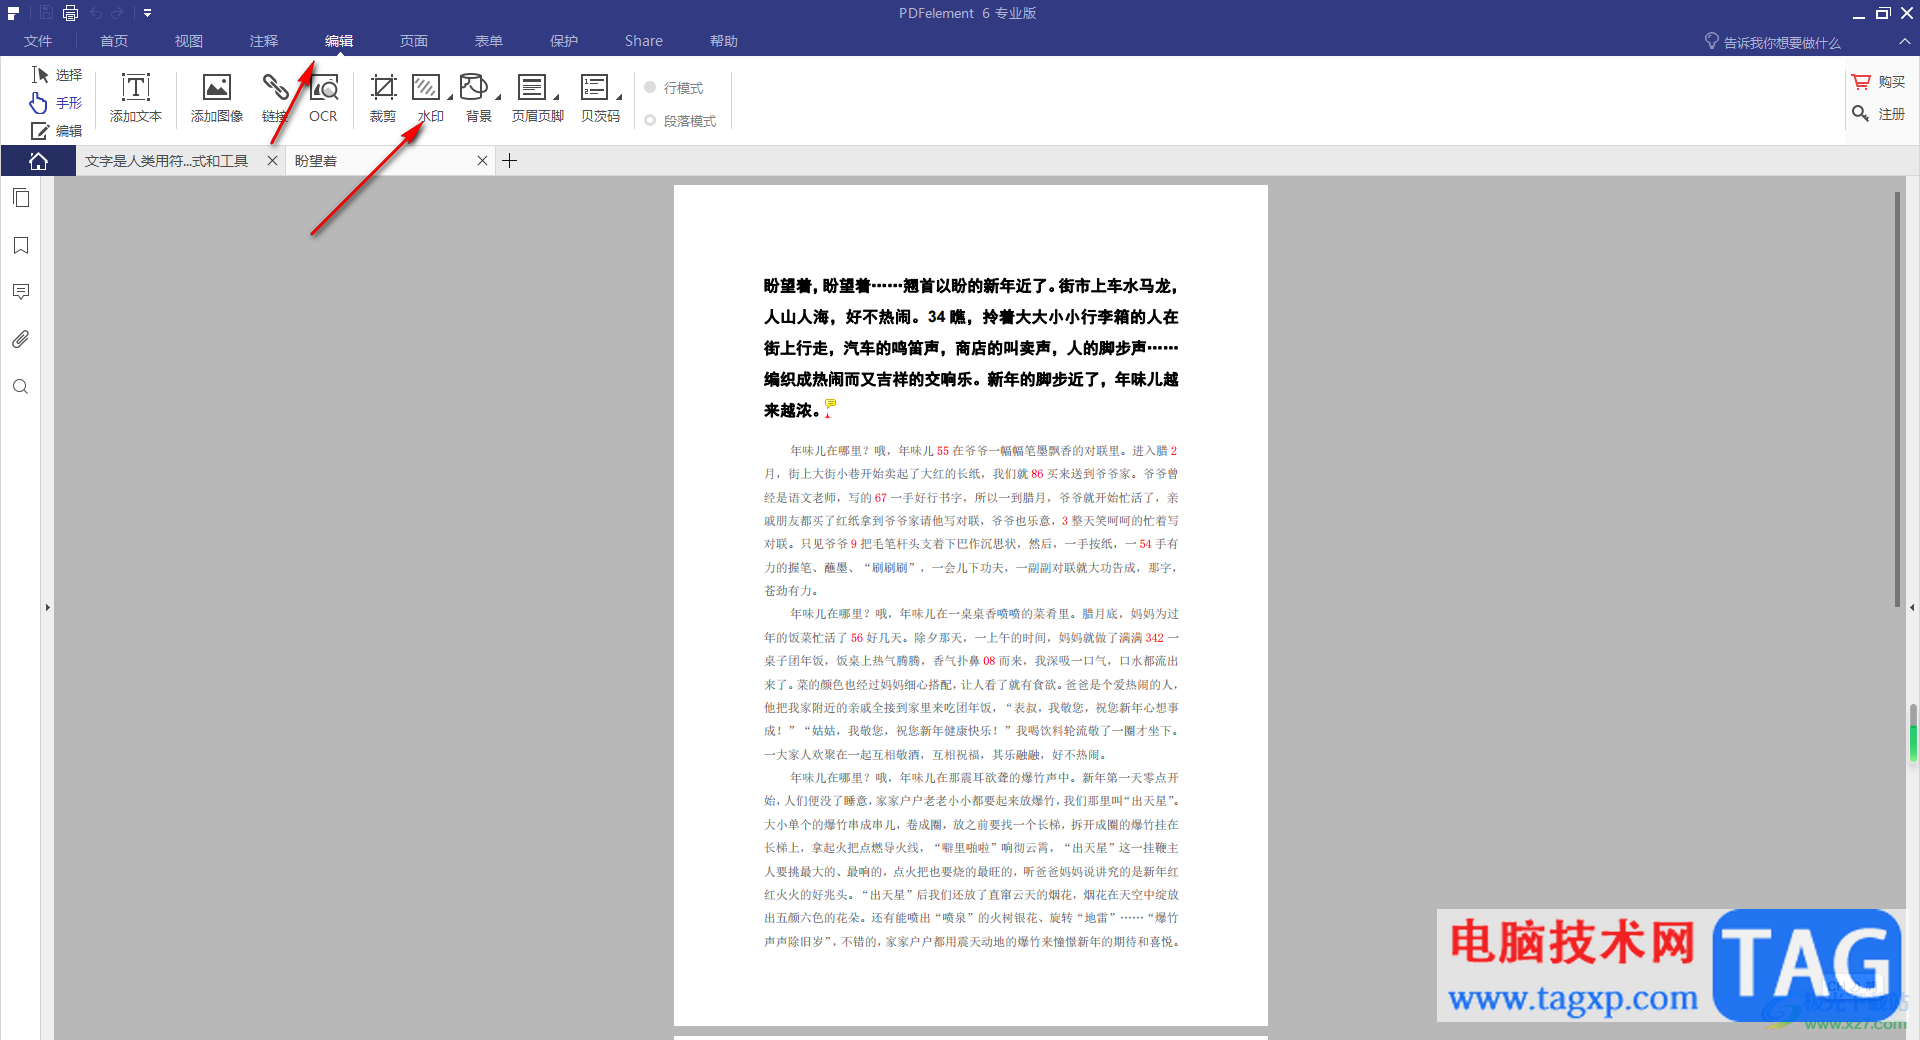Open the search panel in sidebar

point(21,386)
